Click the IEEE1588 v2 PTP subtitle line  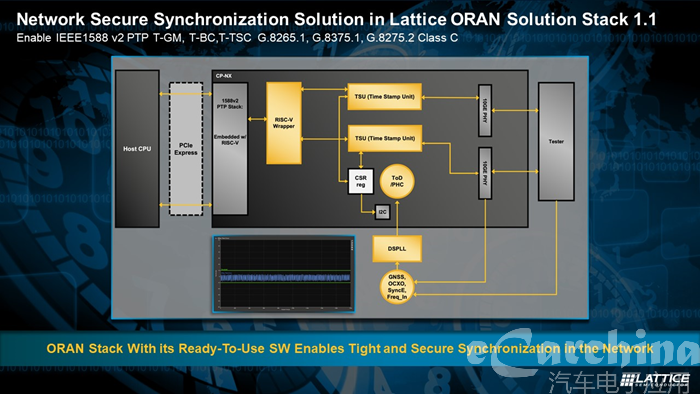pyautogui.click(x=237, y=38)
